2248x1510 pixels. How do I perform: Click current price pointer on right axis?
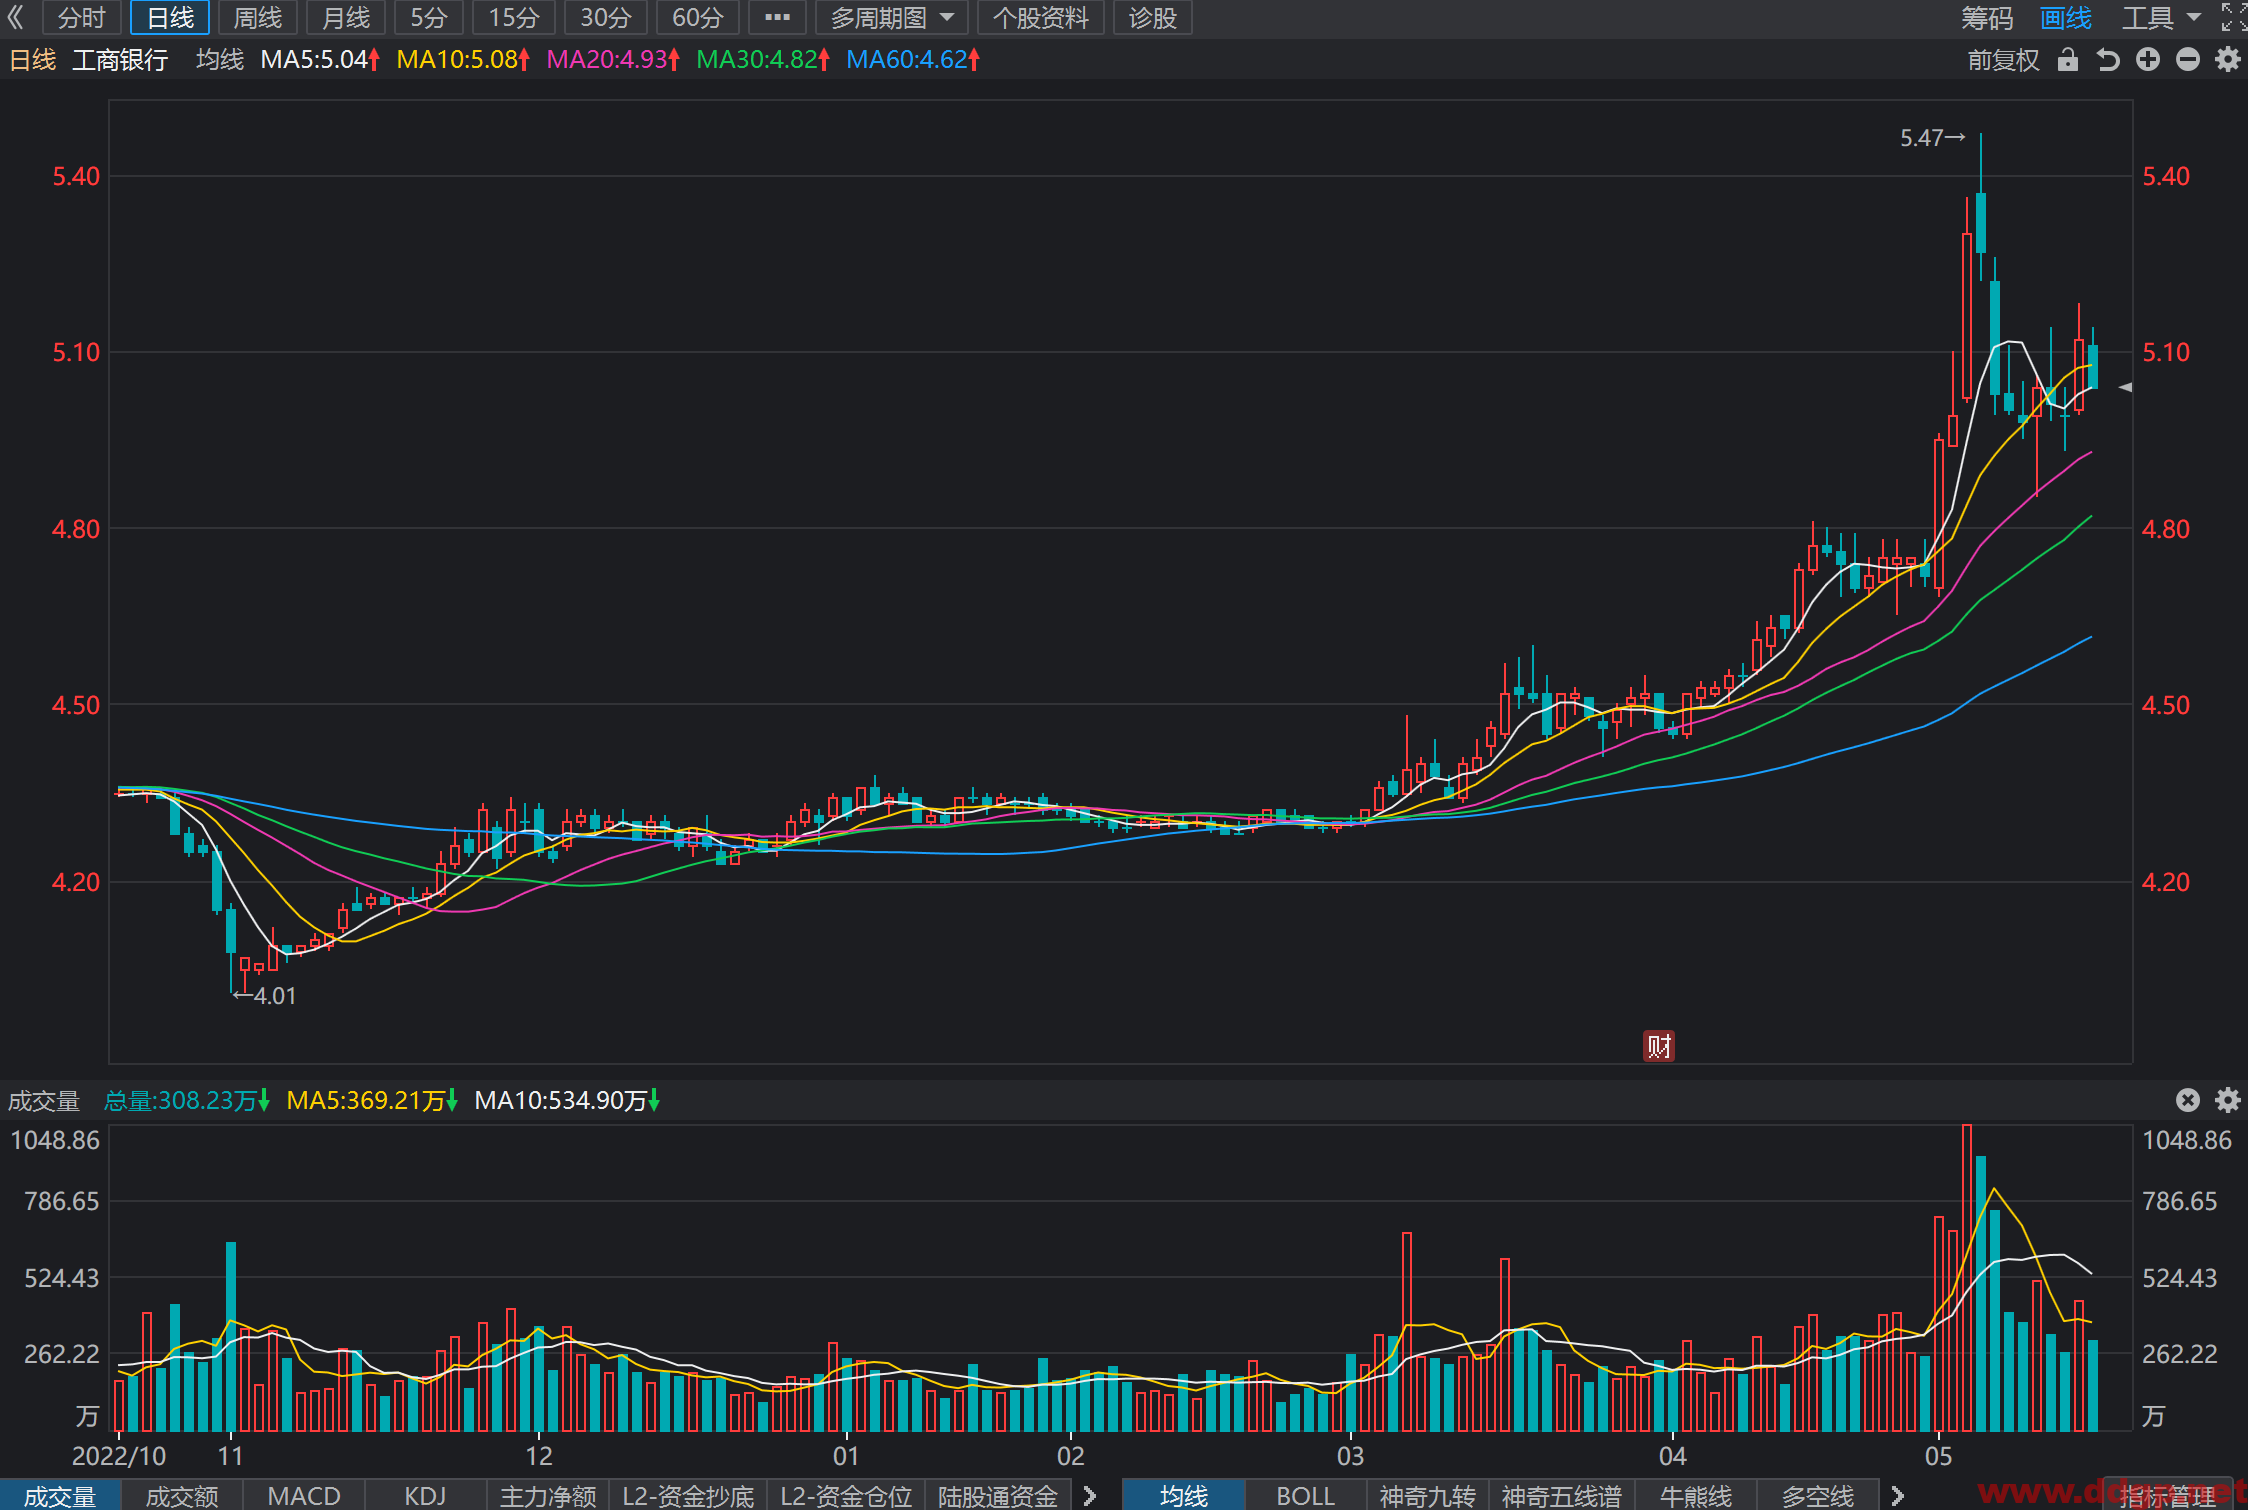pos(2125,387)
